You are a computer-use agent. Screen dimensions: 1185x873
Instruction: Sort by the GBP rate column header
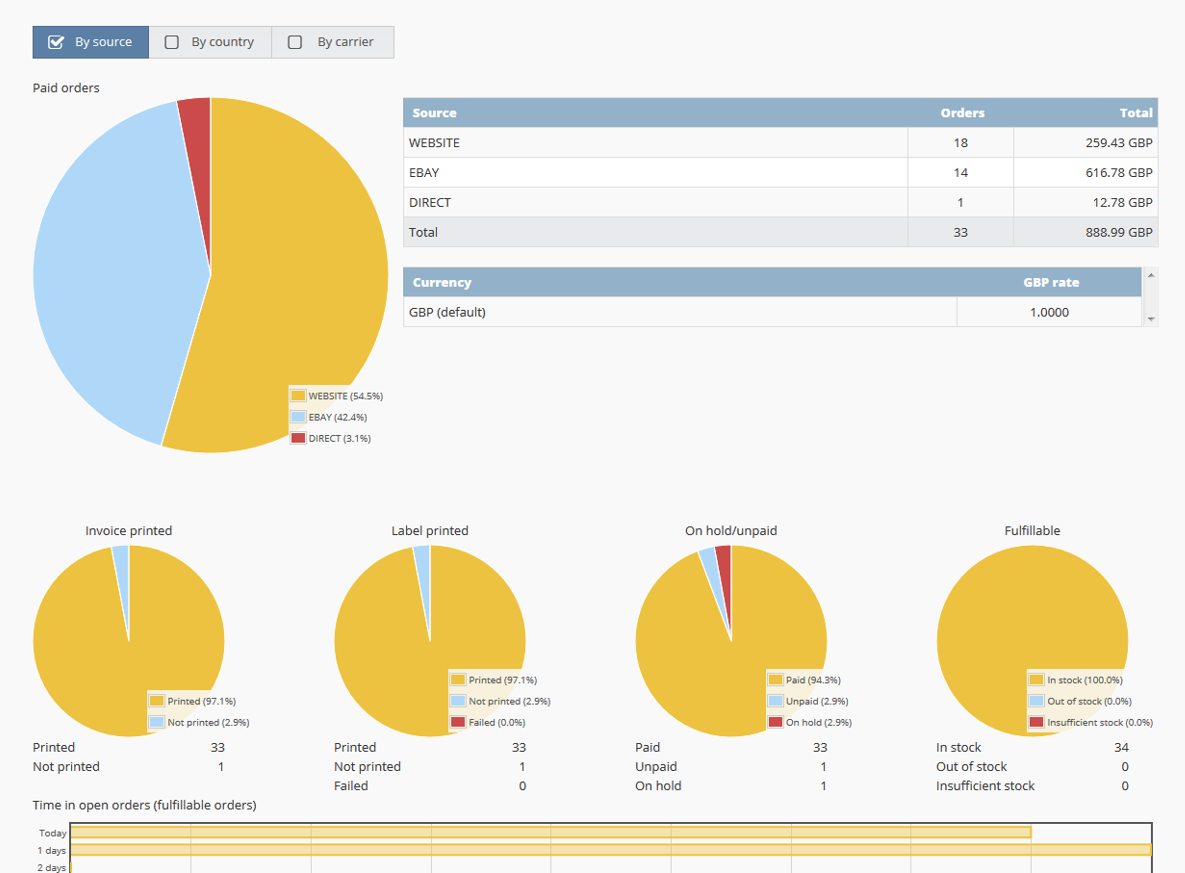pos(1050,283)
